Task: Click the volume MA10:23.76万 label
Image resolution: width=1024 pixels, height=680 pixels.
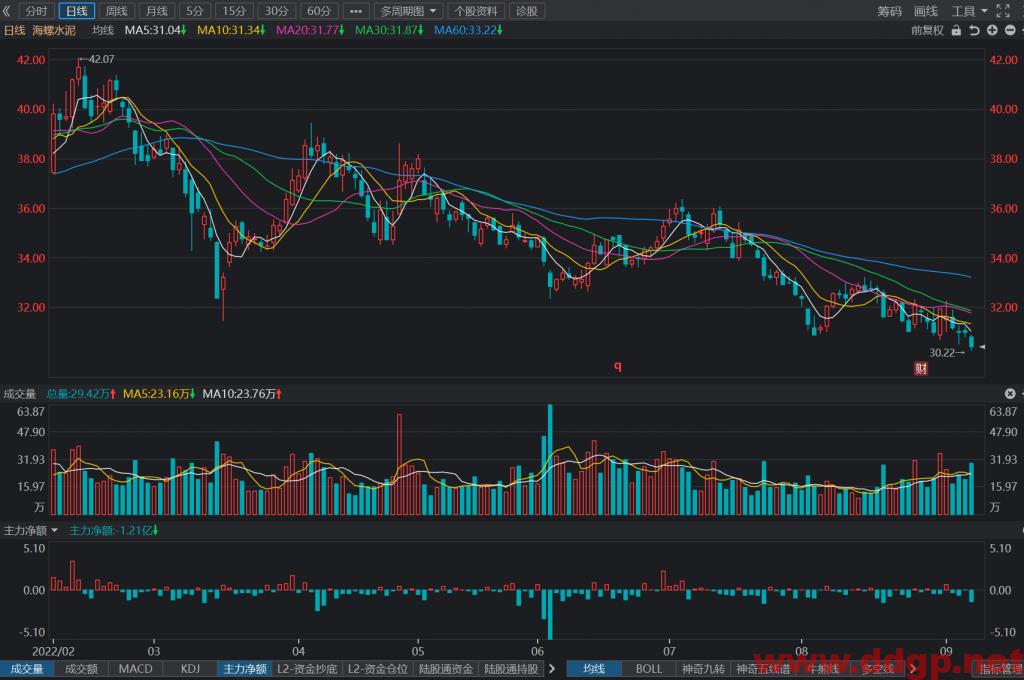Action: (x=242, y=394)
